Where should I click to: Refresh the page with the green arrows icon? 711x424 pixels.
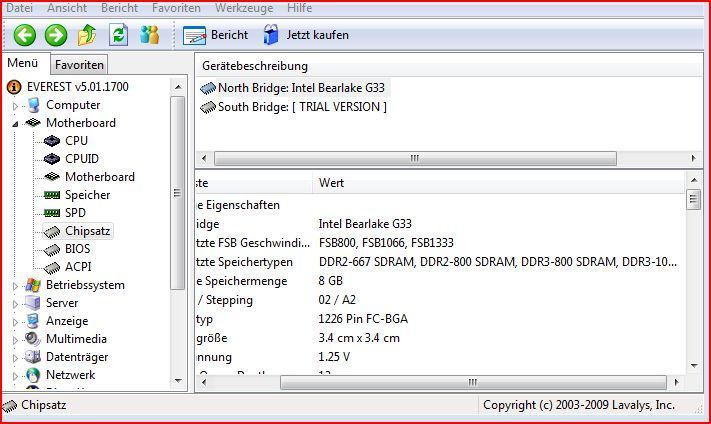coord(118,35)
